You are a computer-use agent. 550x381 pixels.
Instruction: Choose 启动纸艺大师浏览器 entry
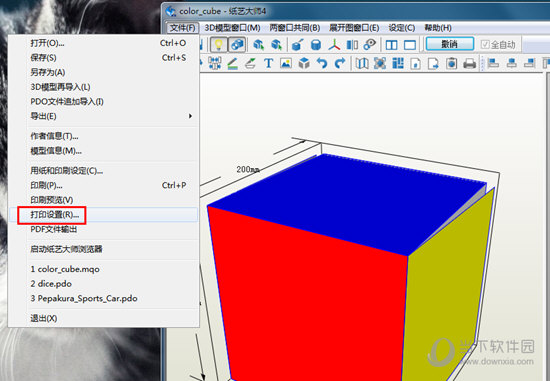(x=103, y=249)
